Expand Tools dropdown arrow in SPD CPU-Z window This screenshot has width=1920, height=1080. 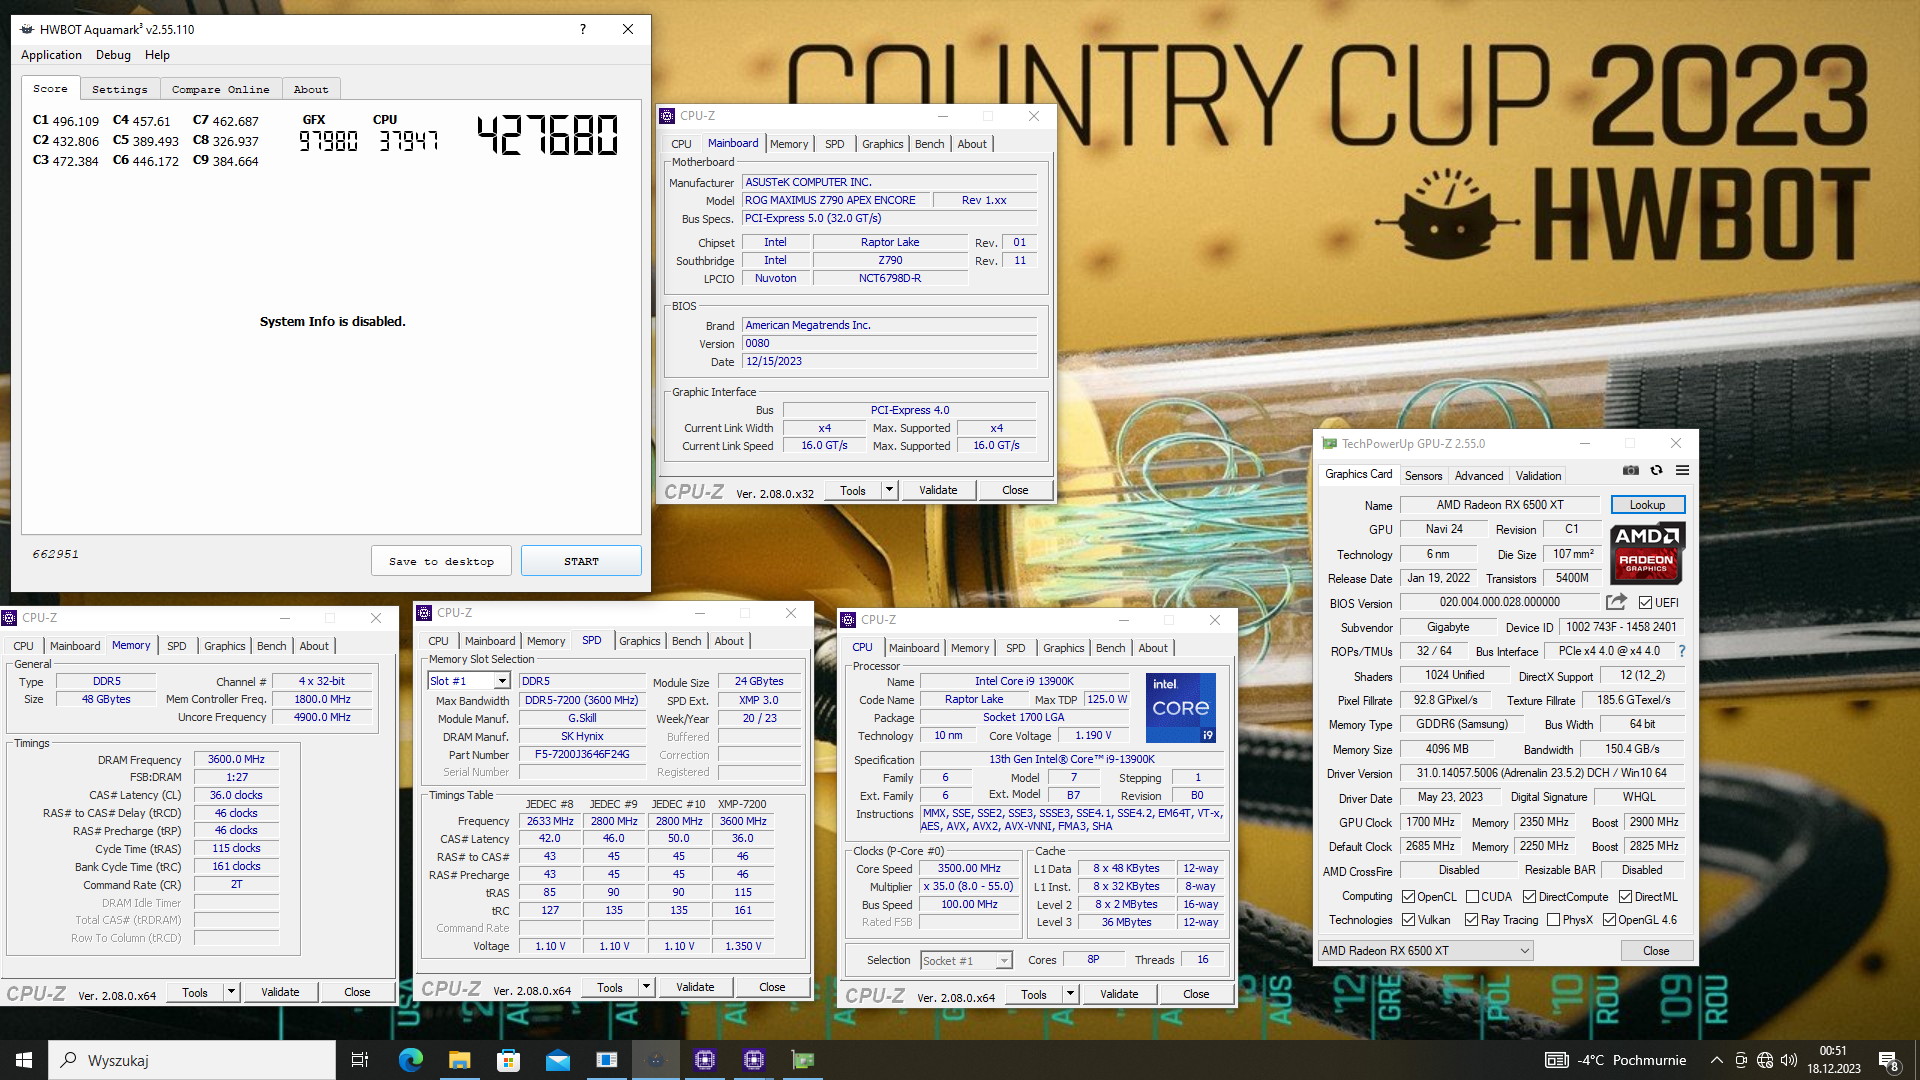646,987
